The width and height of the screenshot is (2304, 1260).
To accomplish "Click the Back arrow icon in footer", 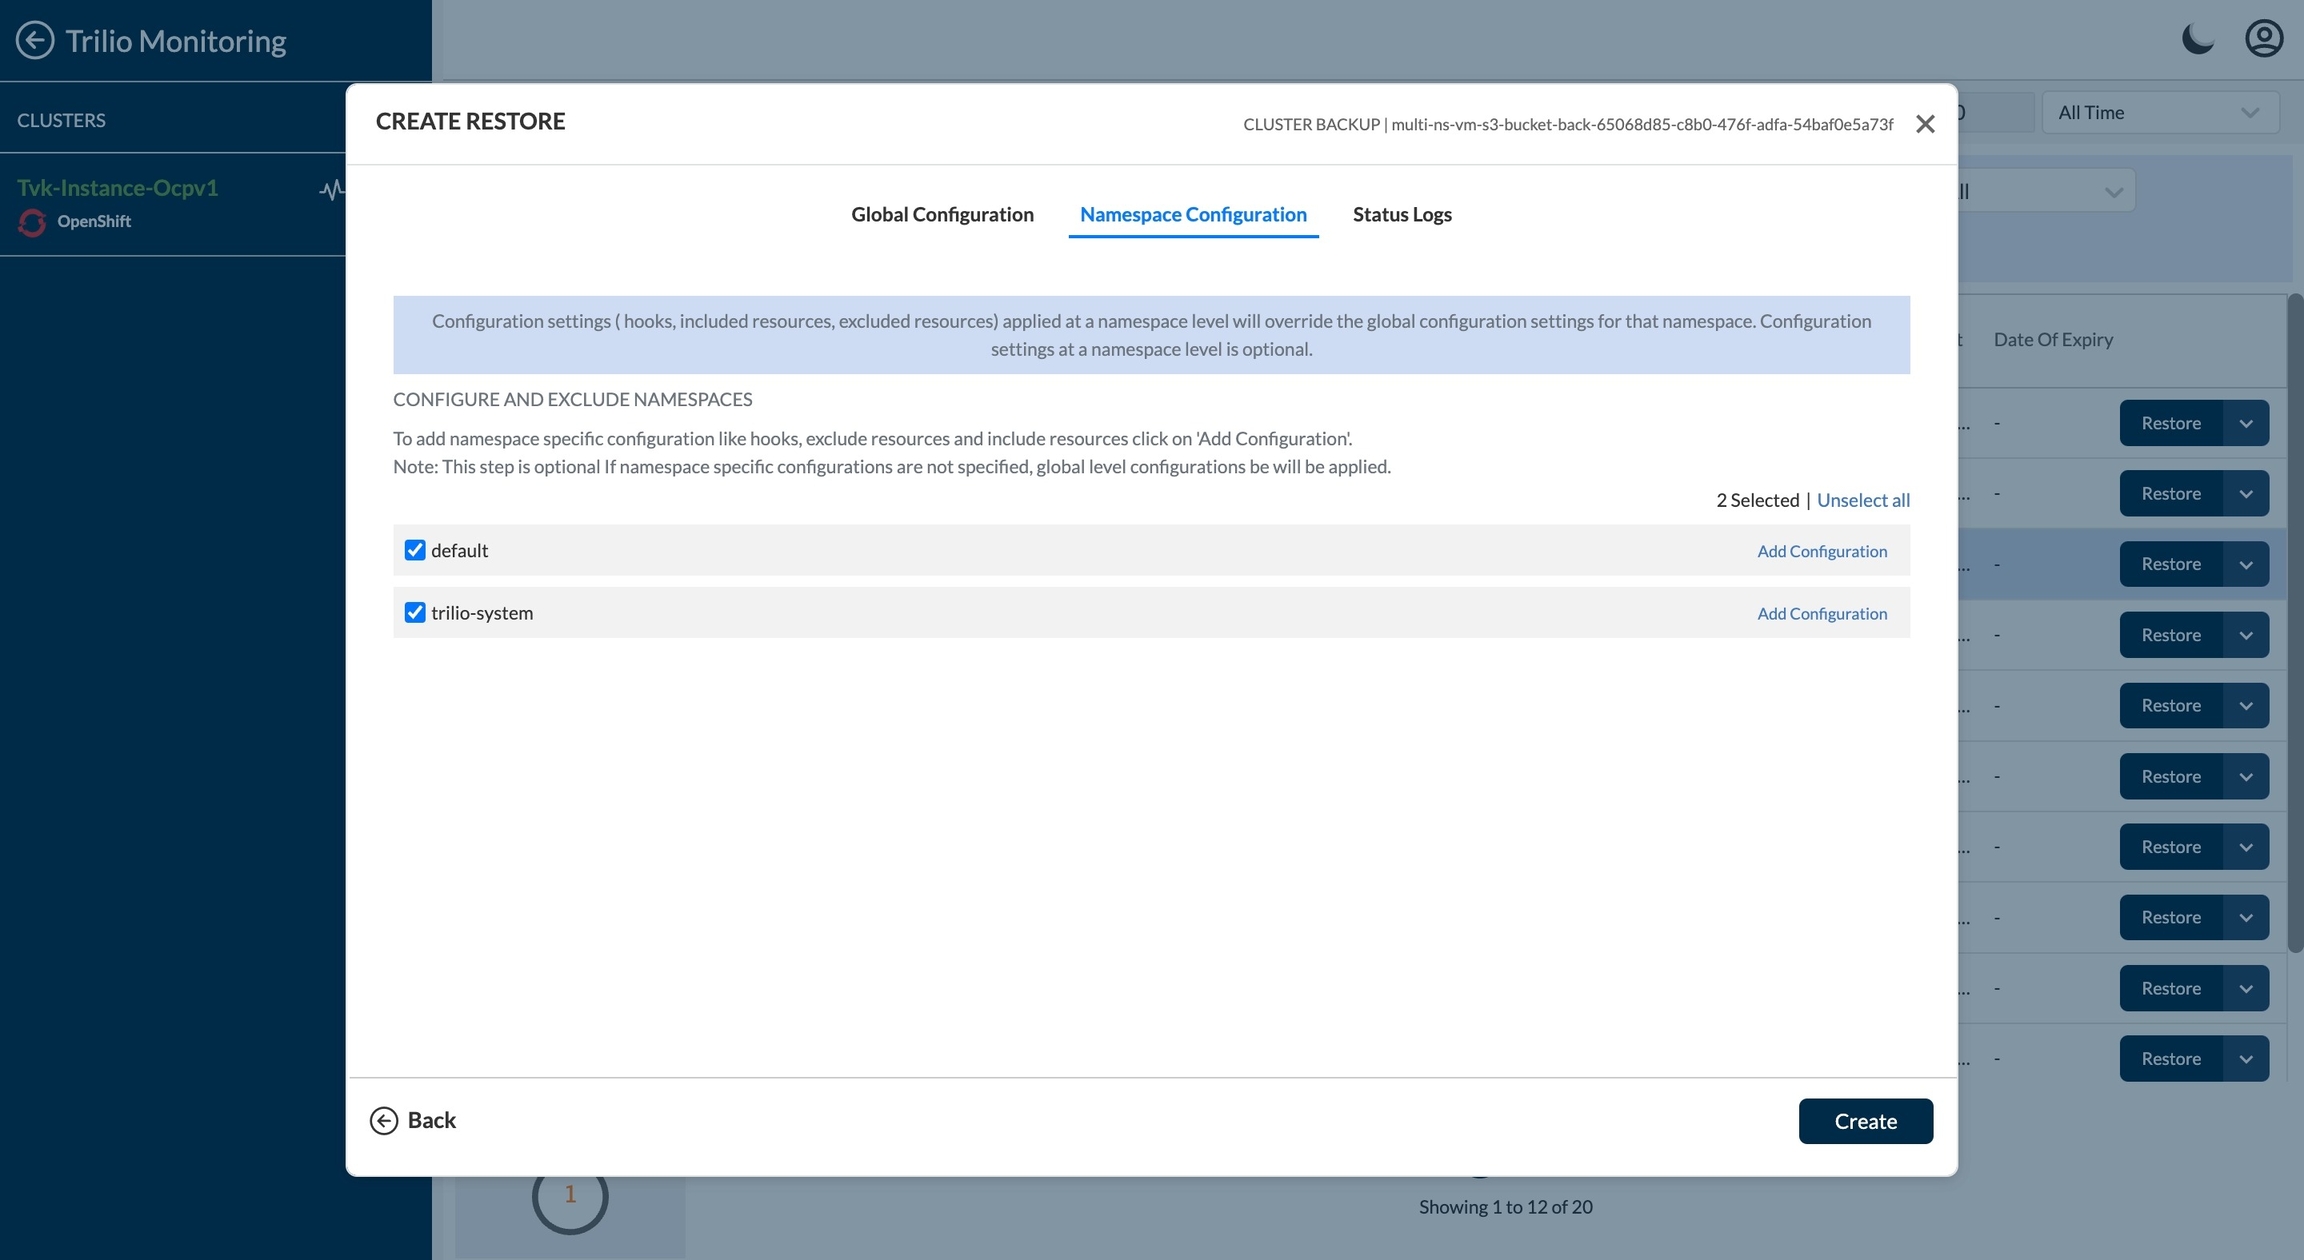I will coord(384,1121).
